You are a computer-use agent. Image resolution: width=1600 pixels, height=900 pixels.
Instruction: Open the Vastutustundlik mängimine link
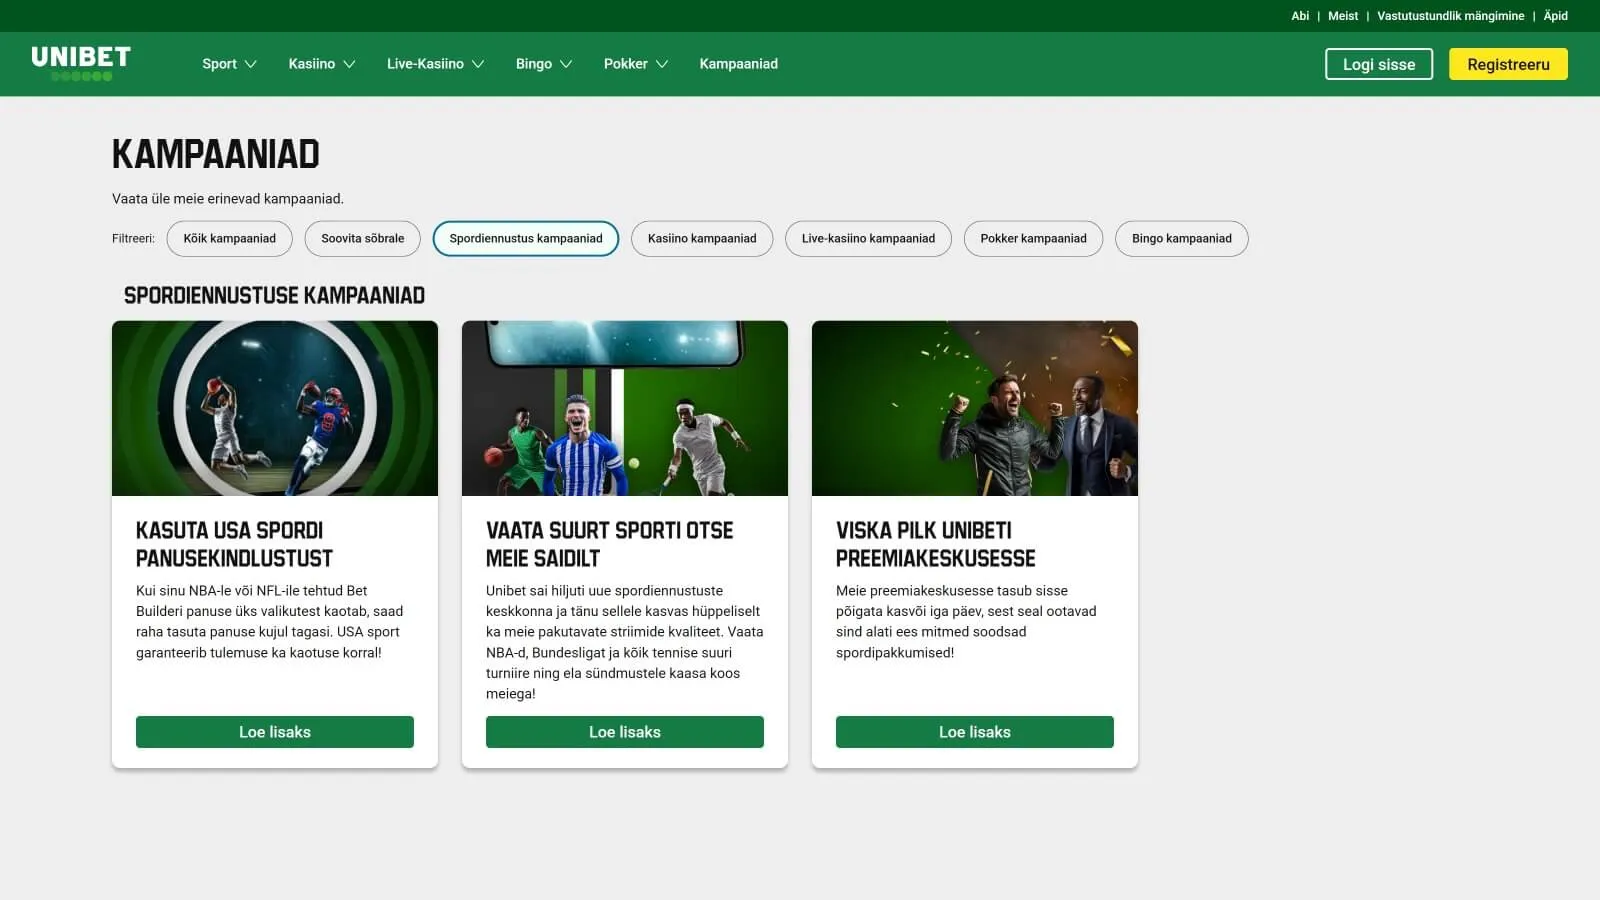click(1450, 16)
